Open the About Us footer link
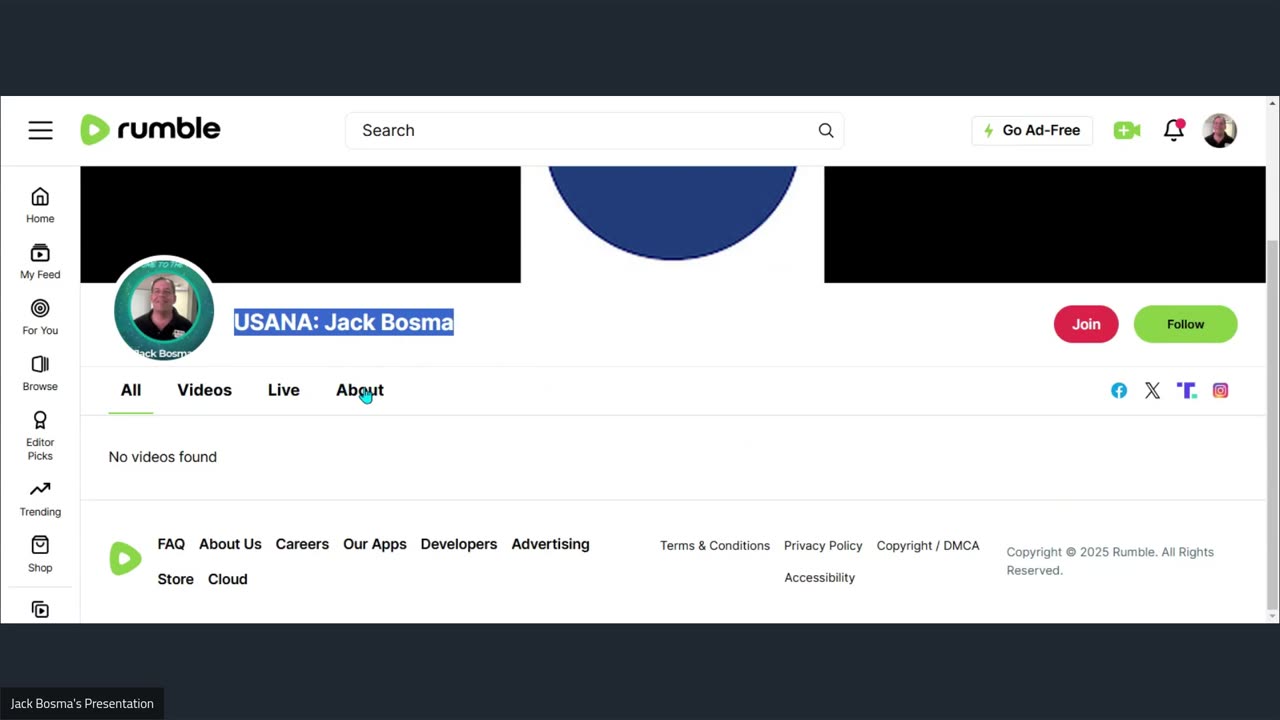The height and width of the screenshot is (720, 1280). click(x=230, y=544)
